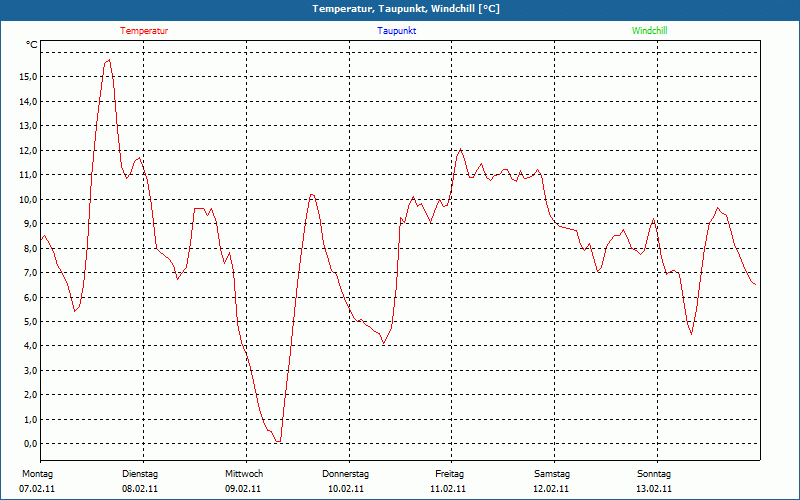
Task: Click the Freitag day label
Action: 449,474
